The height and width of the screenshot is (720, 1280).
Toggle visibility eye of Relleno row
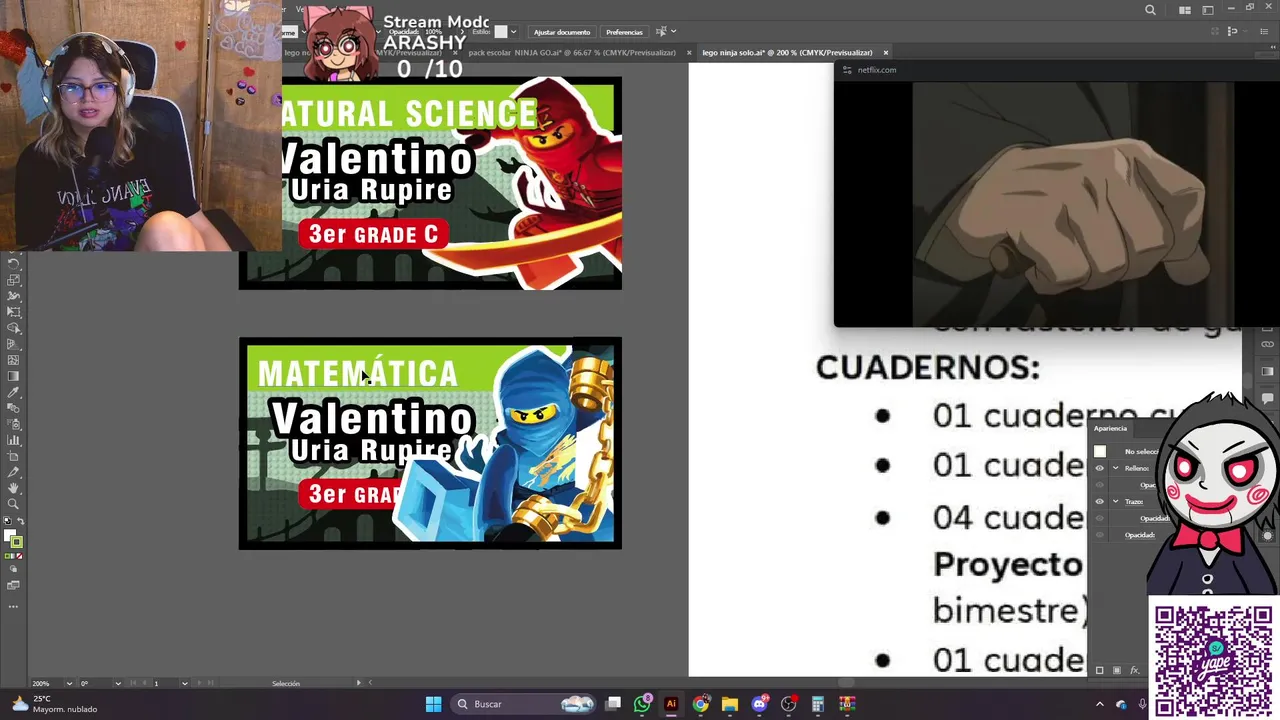[x=1099, y=468]
